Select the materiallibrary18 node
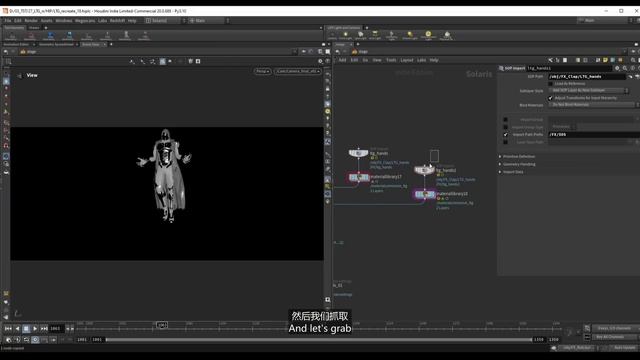 (x=424, y=194)
